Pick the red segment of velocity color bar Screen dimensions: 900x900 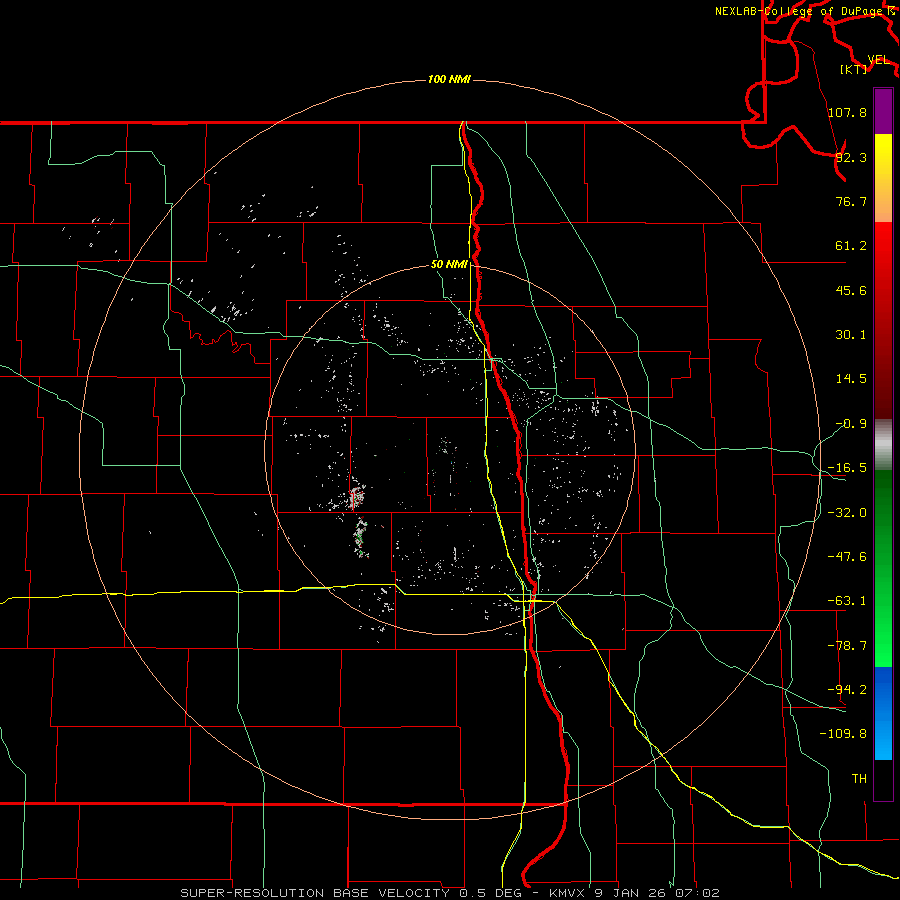click(883, 320)
